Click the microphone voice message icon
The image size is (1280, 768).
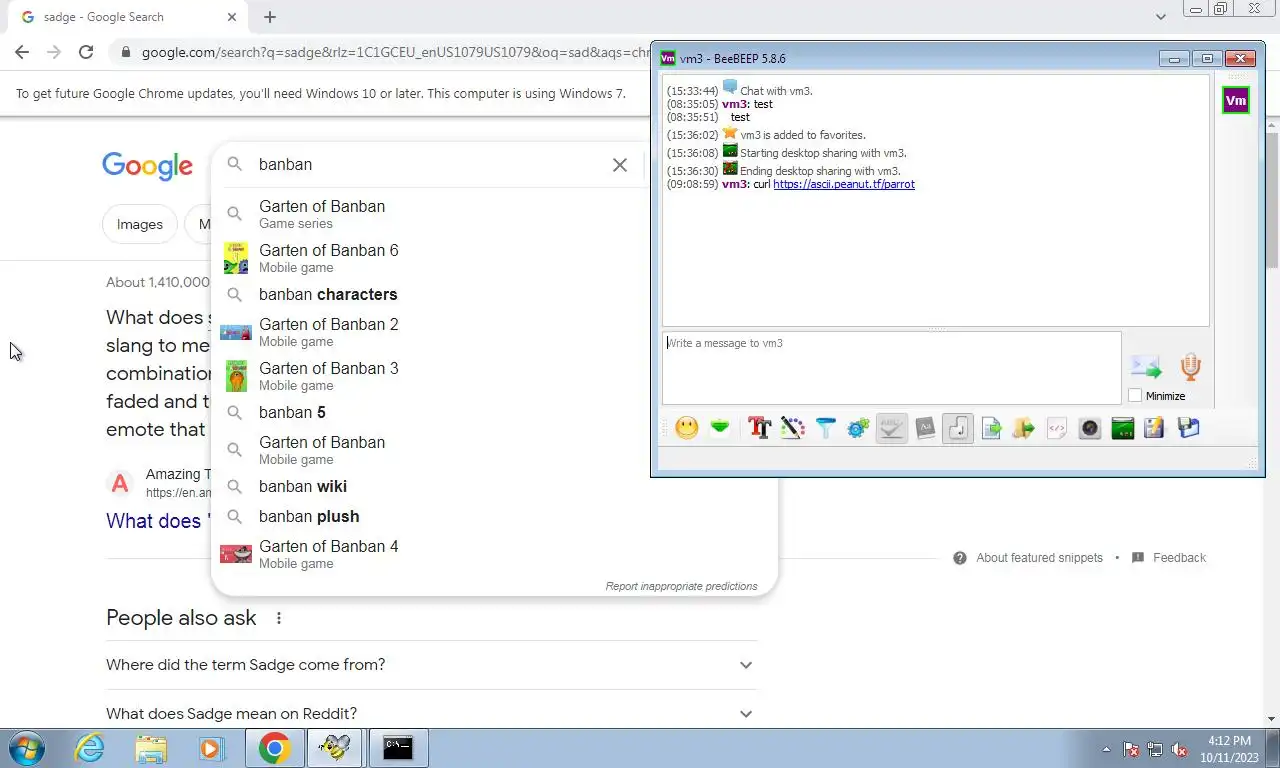1190,367
